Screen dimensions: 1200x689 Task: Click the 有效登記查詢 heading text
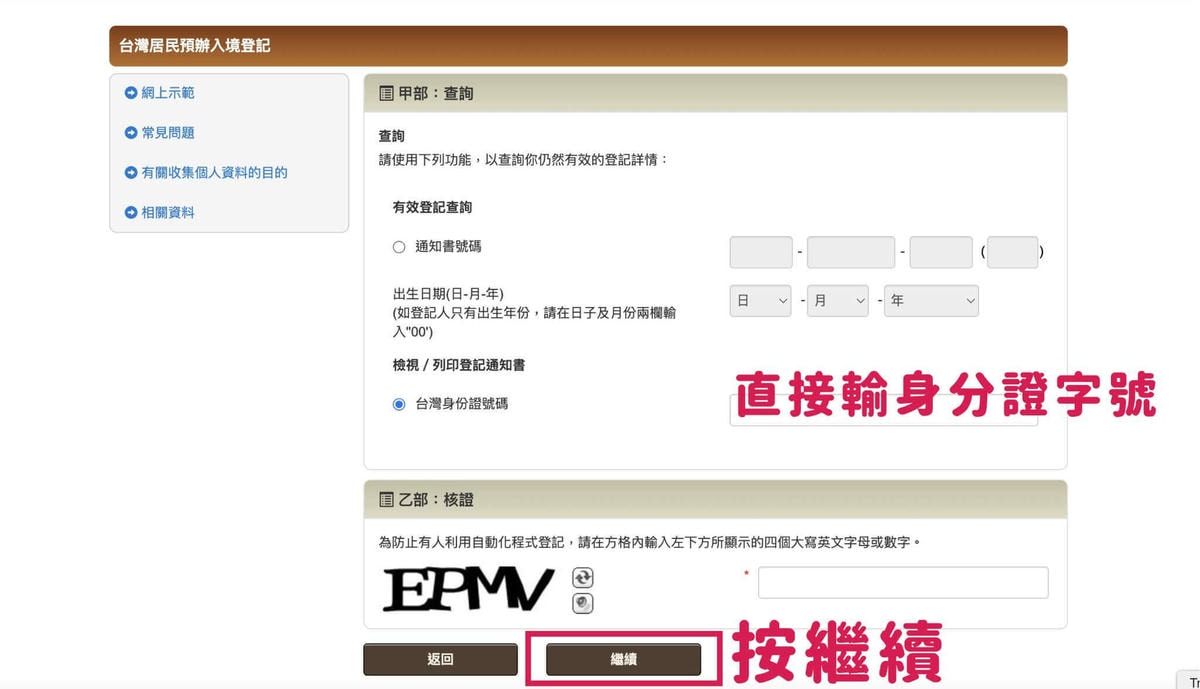(x=432, y=208)
